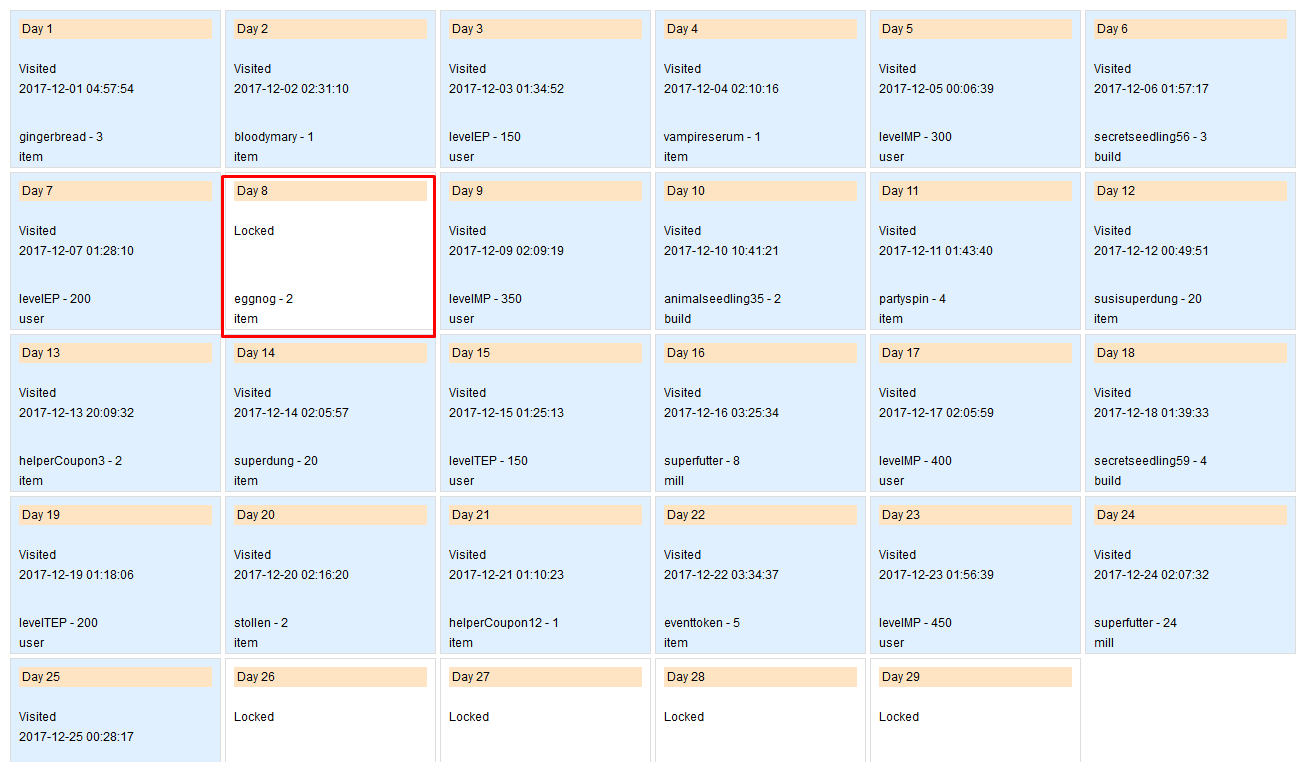Open the Day 25 visited tile
The image size is (1308, 762).
click(x=115, y=710)
